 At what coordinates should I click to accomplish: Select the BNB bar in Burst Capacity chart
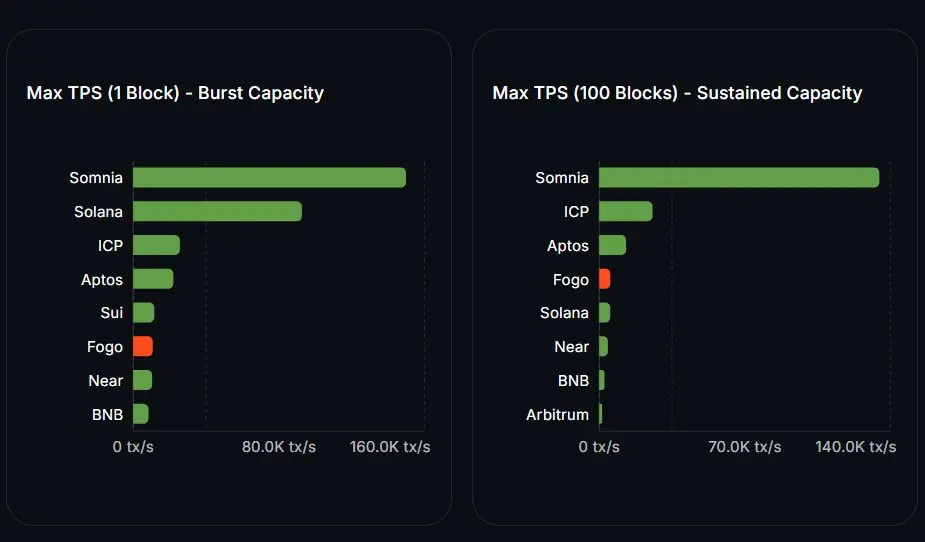click(141, 414)
